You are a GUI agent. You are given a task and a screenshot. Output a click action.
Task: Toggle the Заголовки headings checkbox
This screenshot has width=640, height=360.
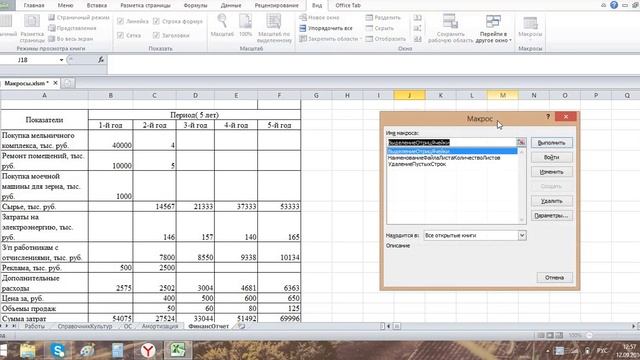pos(171,36)
